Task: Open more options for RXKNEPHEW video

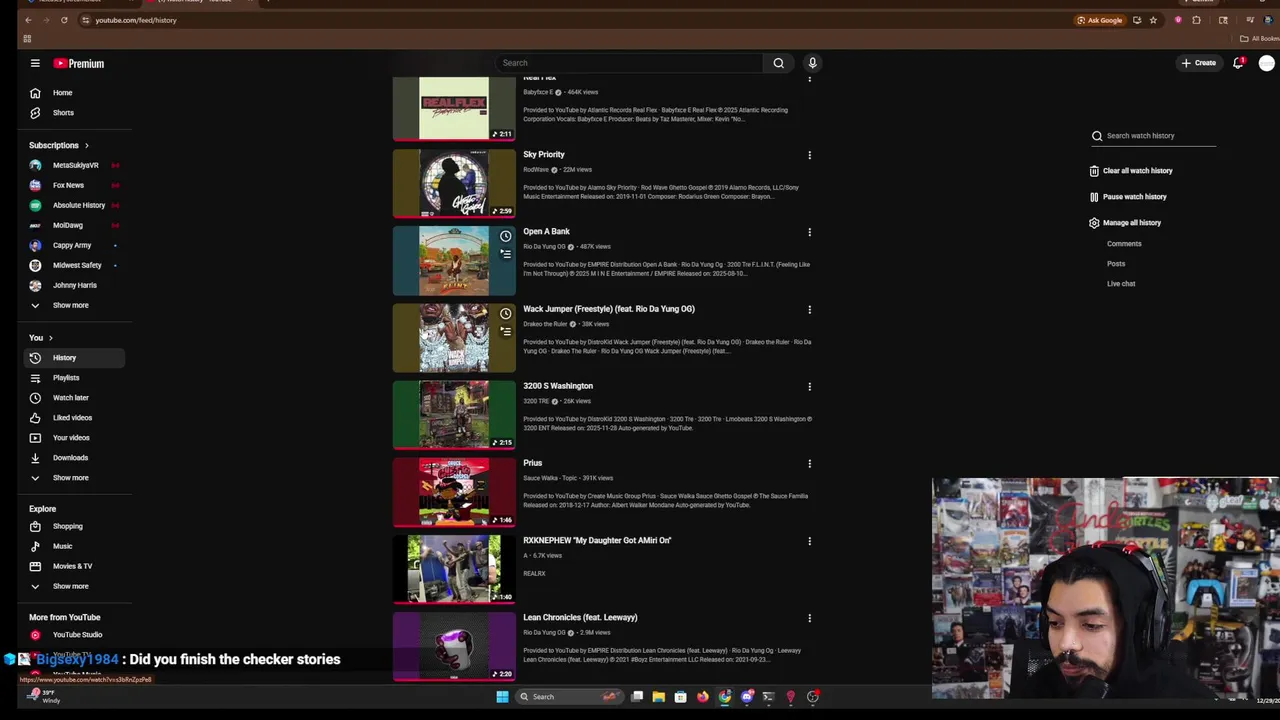Action: tap(809, 541)
